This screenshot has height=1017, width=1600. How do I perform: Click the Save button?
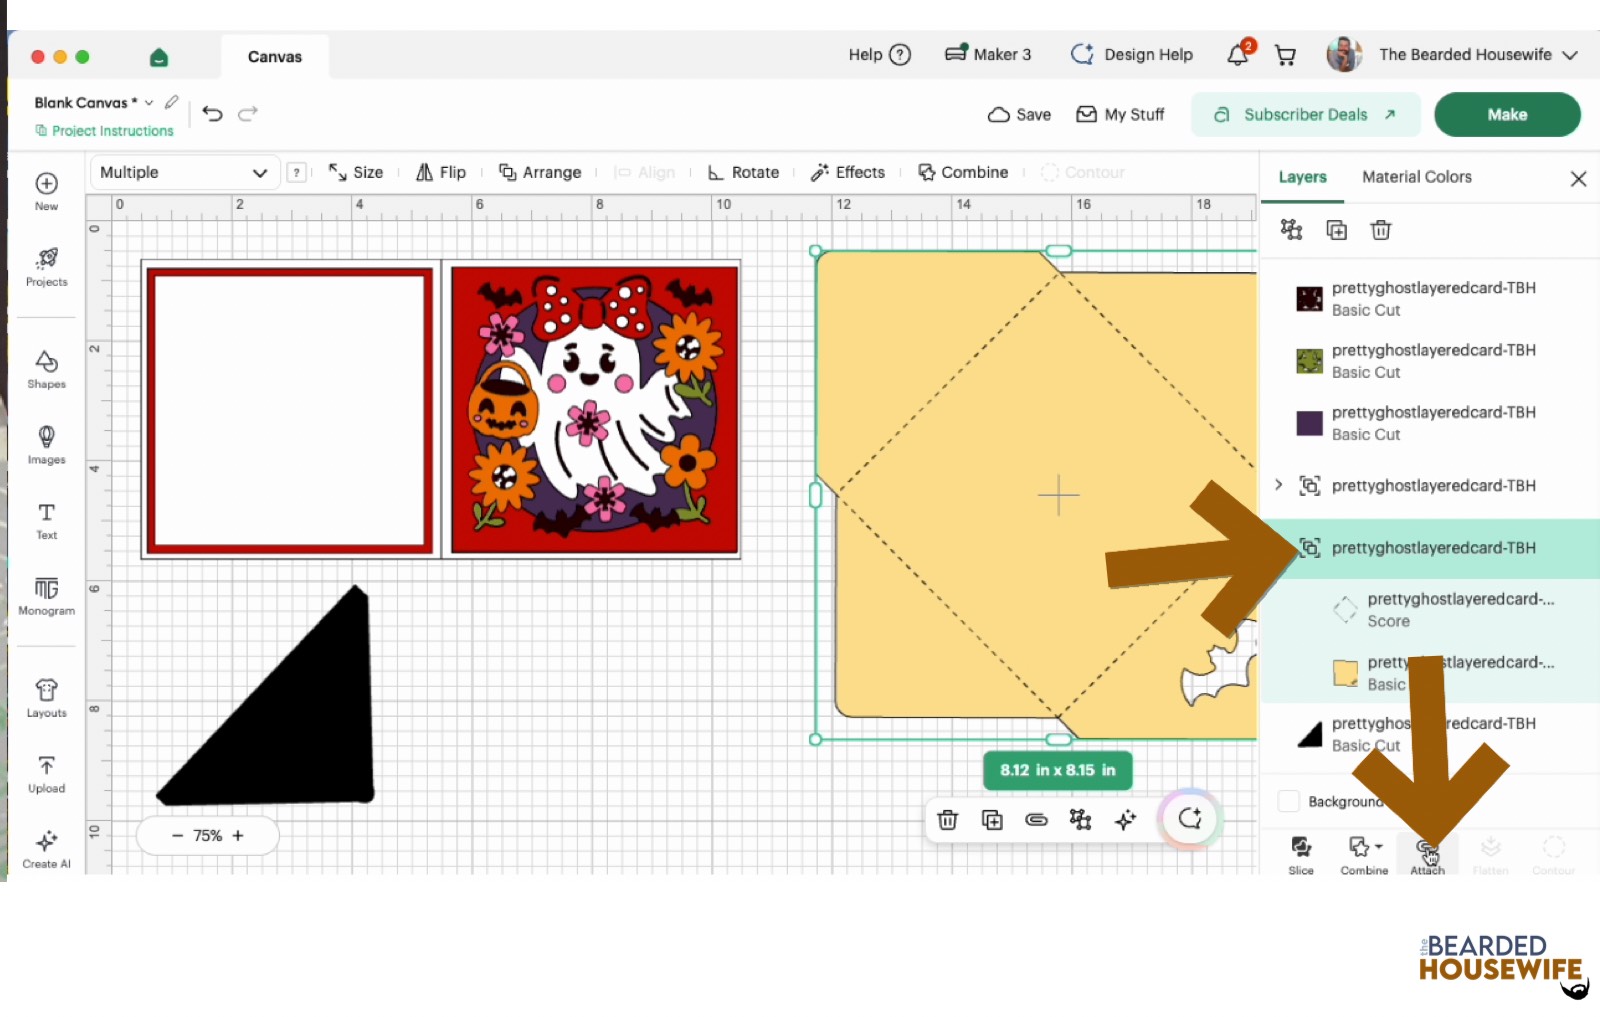tap(1019, 114)
